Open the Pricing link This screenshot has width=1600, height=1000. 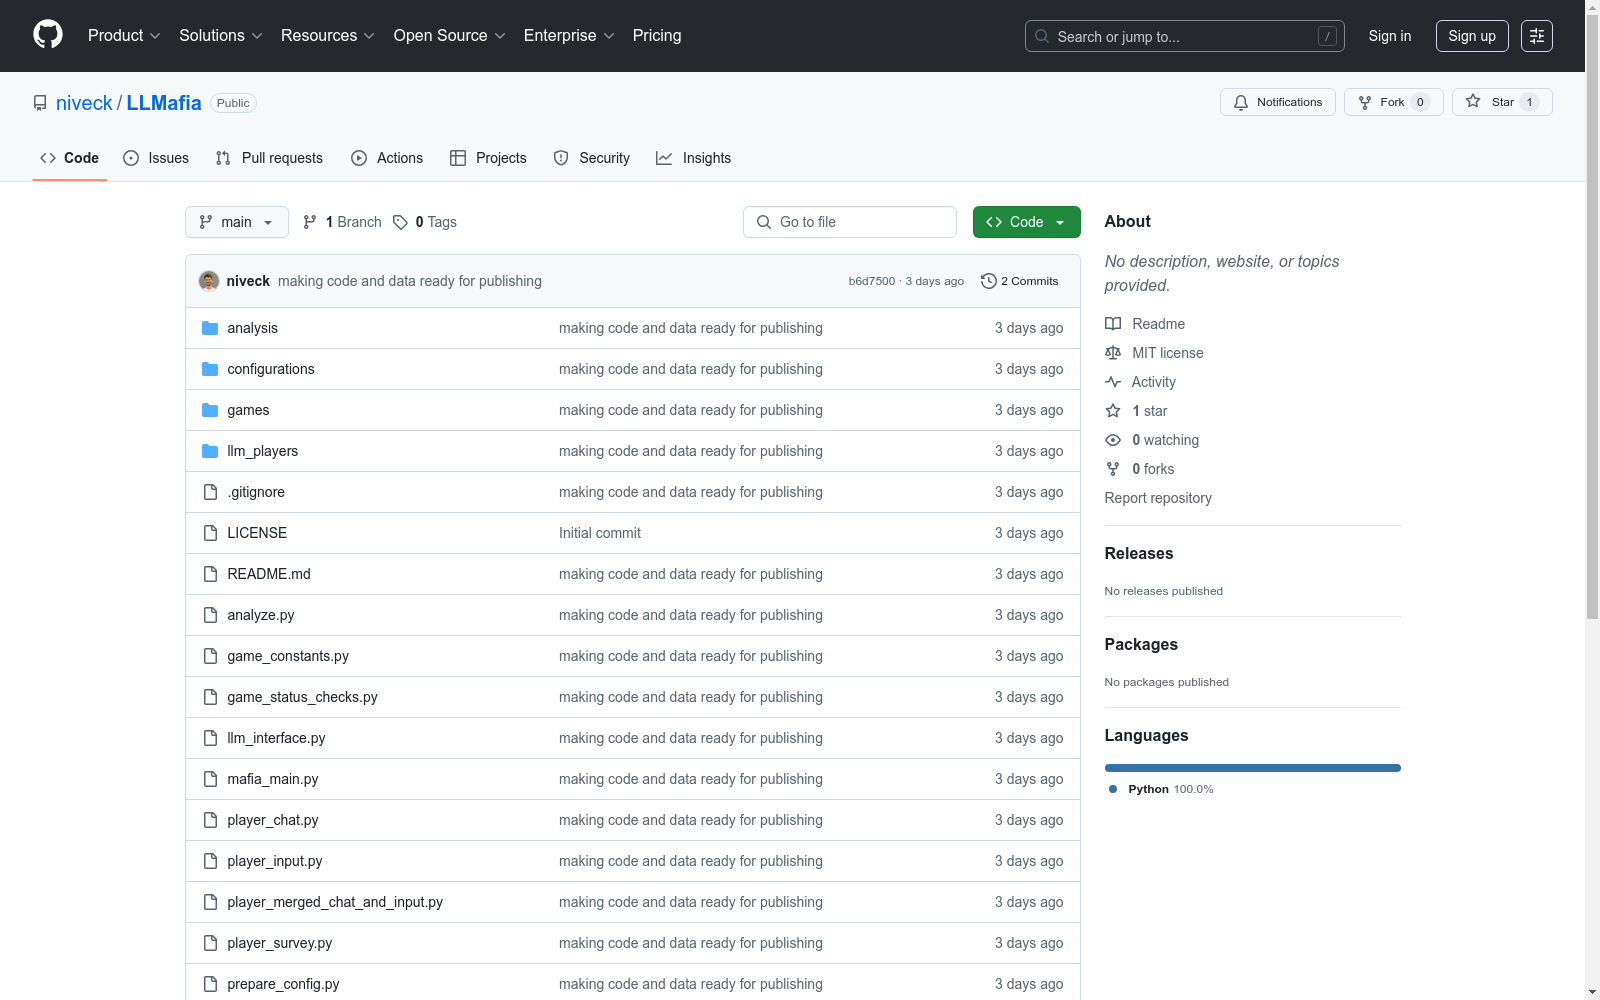(x=657, y=36)
